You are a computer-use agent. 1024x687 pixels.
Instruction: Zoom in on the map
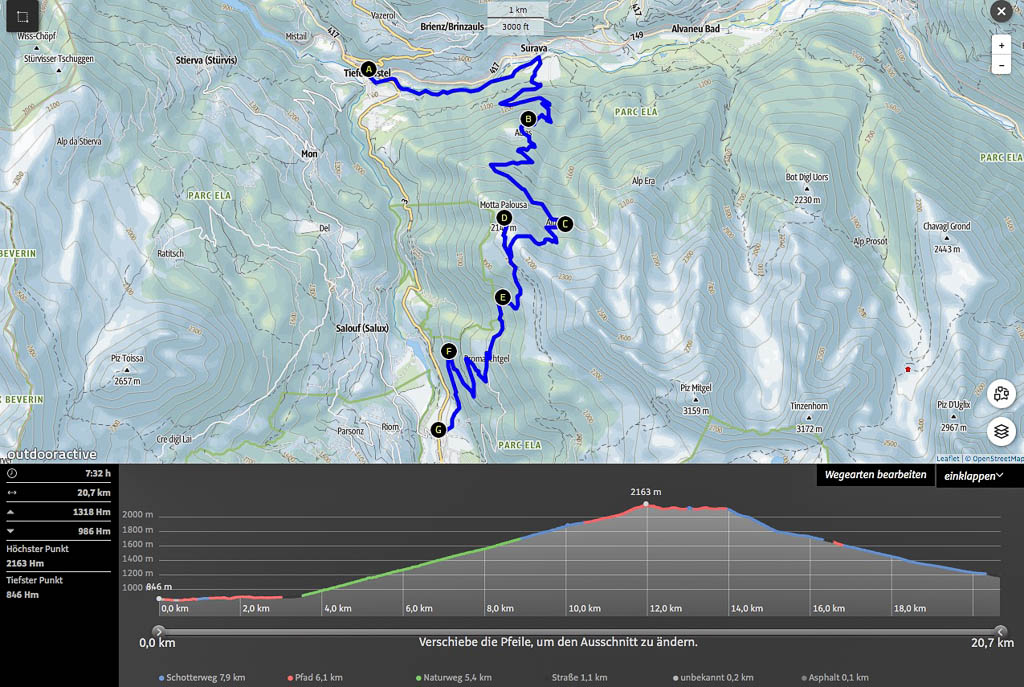tap(1001, 45)
